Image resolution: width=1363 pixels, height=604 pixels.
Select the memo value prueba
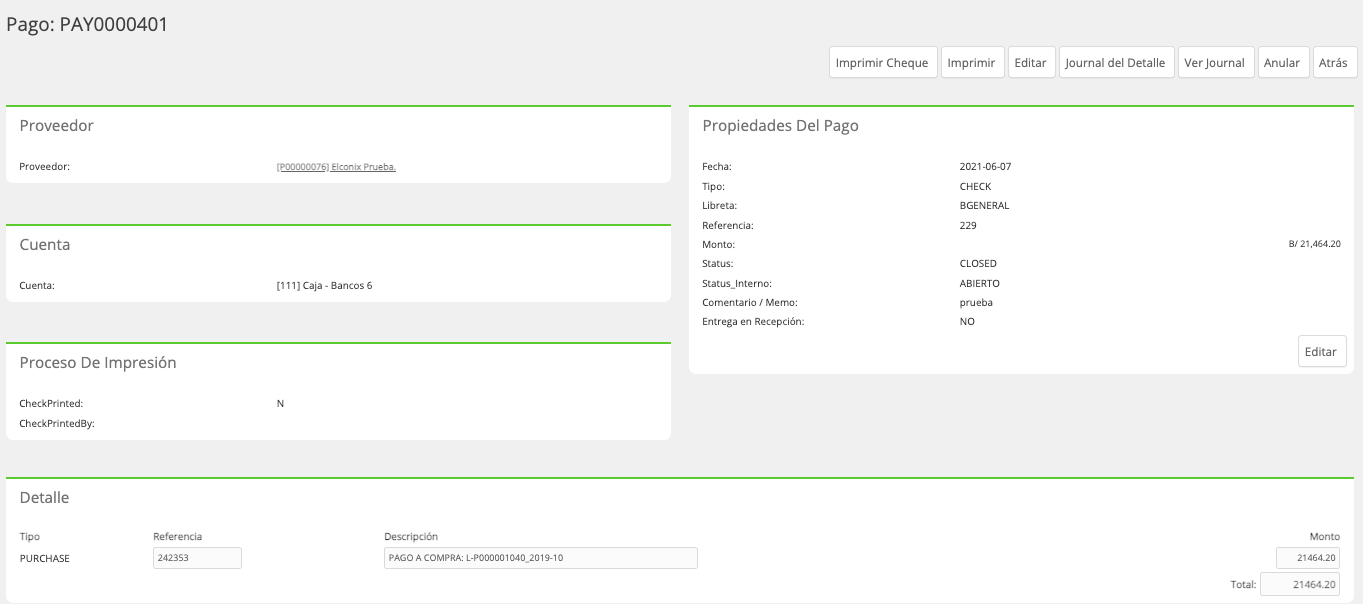tap(976, 303)
